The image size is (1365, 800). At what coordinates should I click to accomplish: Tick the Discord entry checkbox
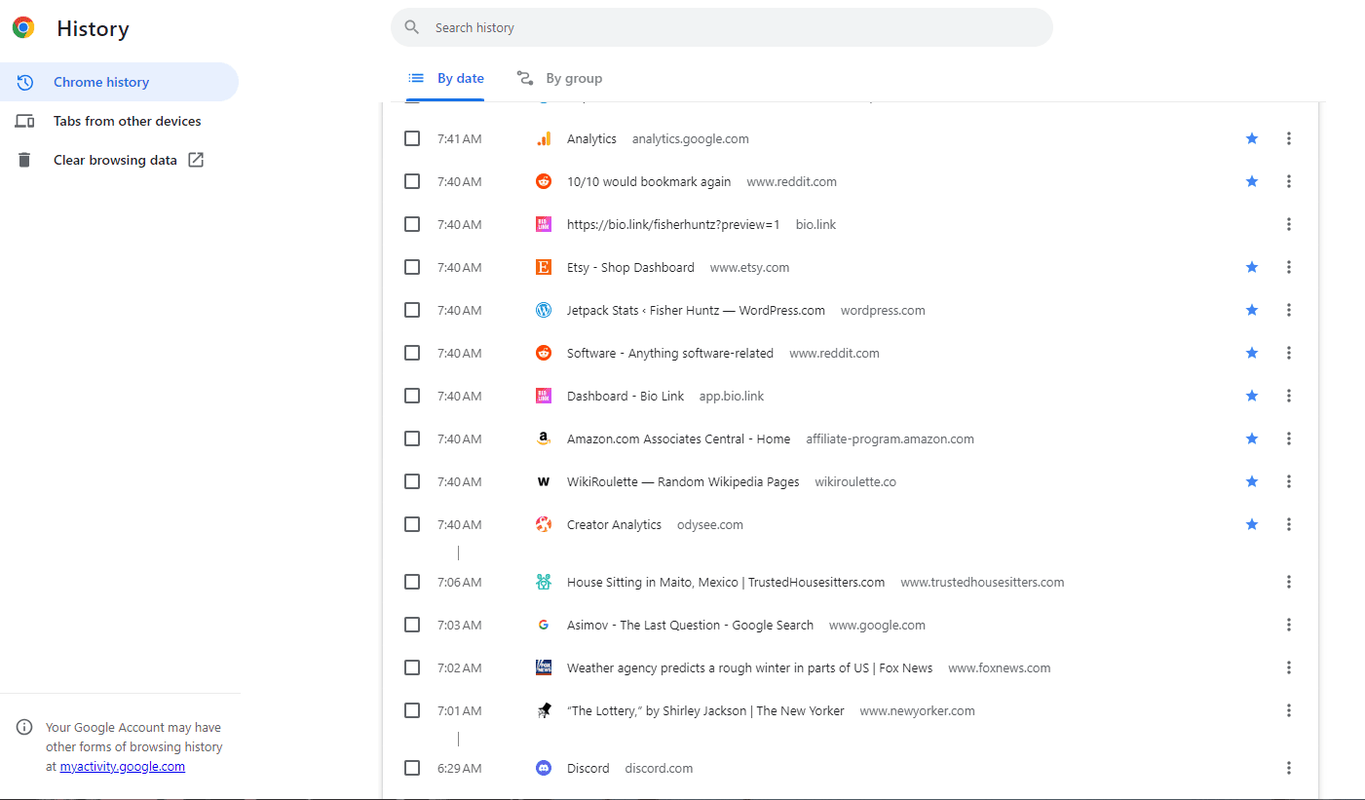[x=412, y=768]
